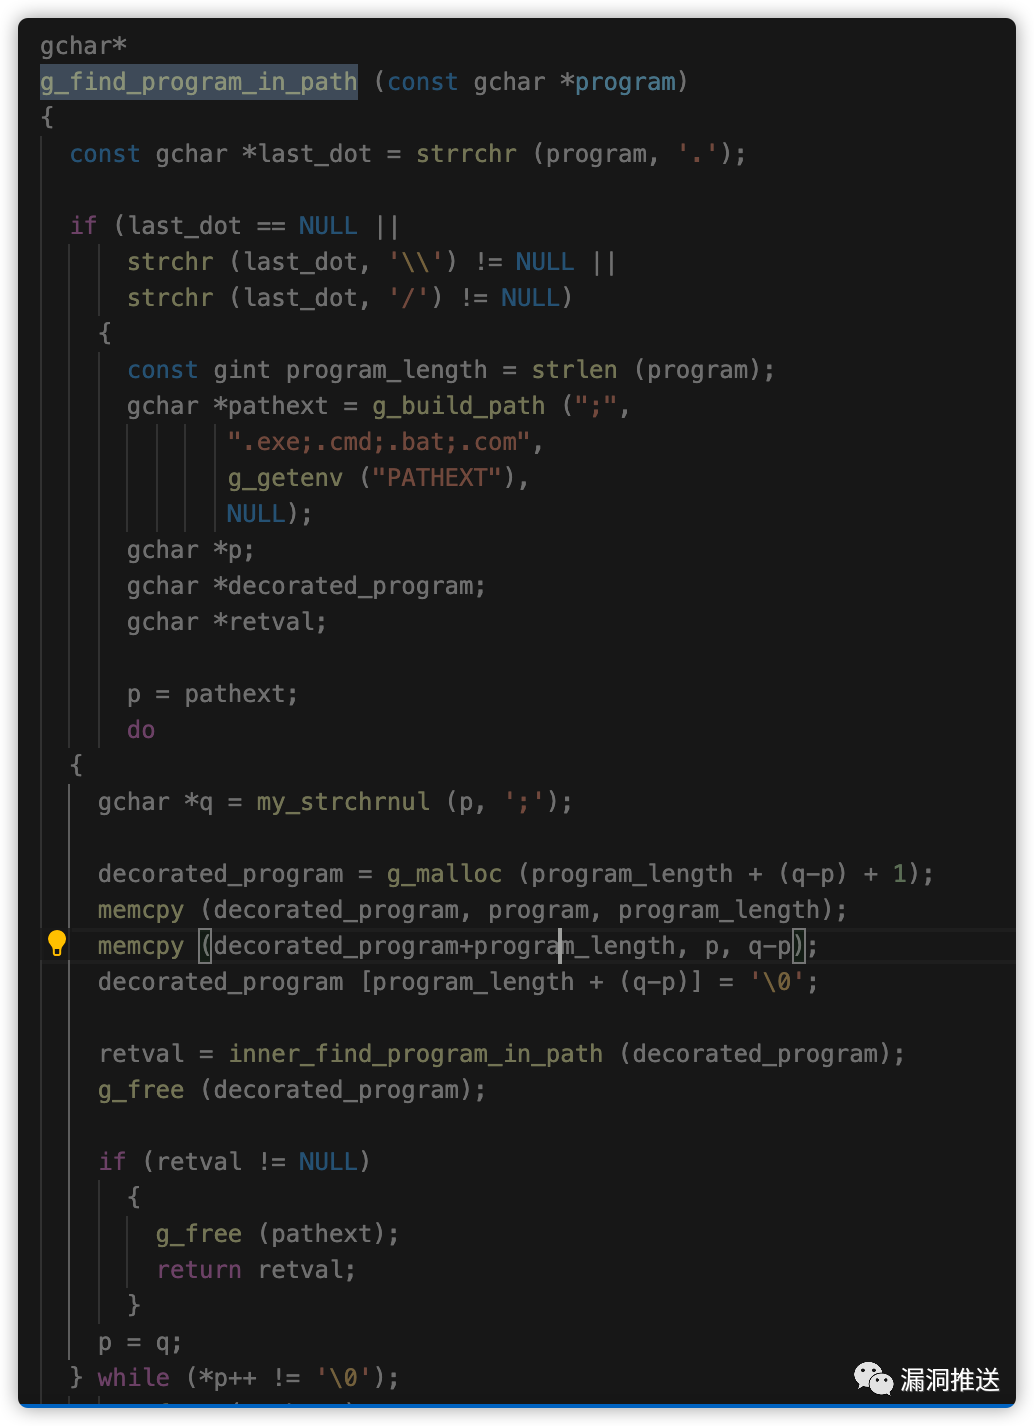Click the 'do' keyword
The height and width of the screenshot is (1426, 1034).
pyautogui.click(x=141, y=730)
